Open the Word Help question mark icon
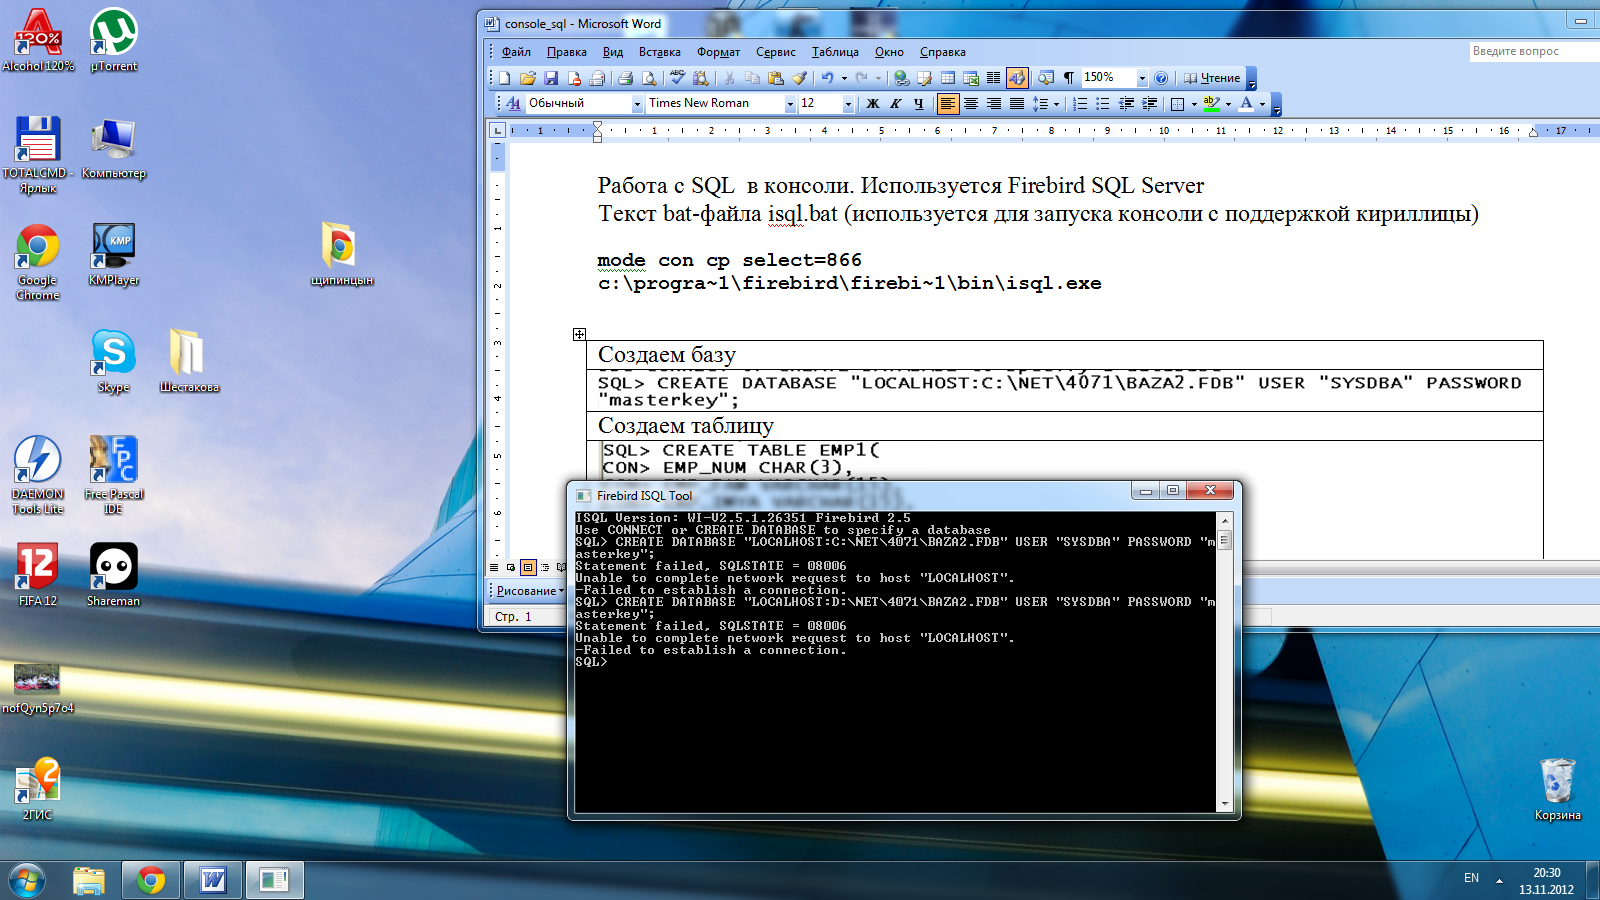 1161,78
